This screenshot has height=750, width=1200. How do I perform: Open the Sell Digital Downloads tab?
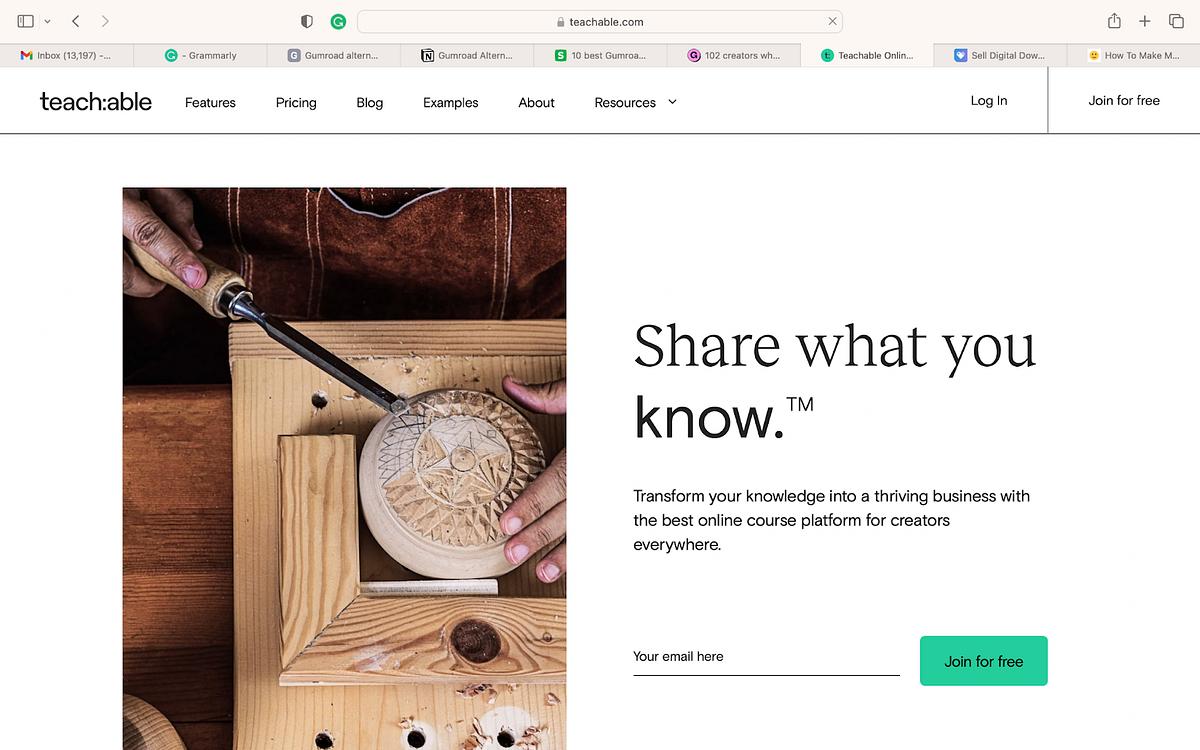[1000, 56]
